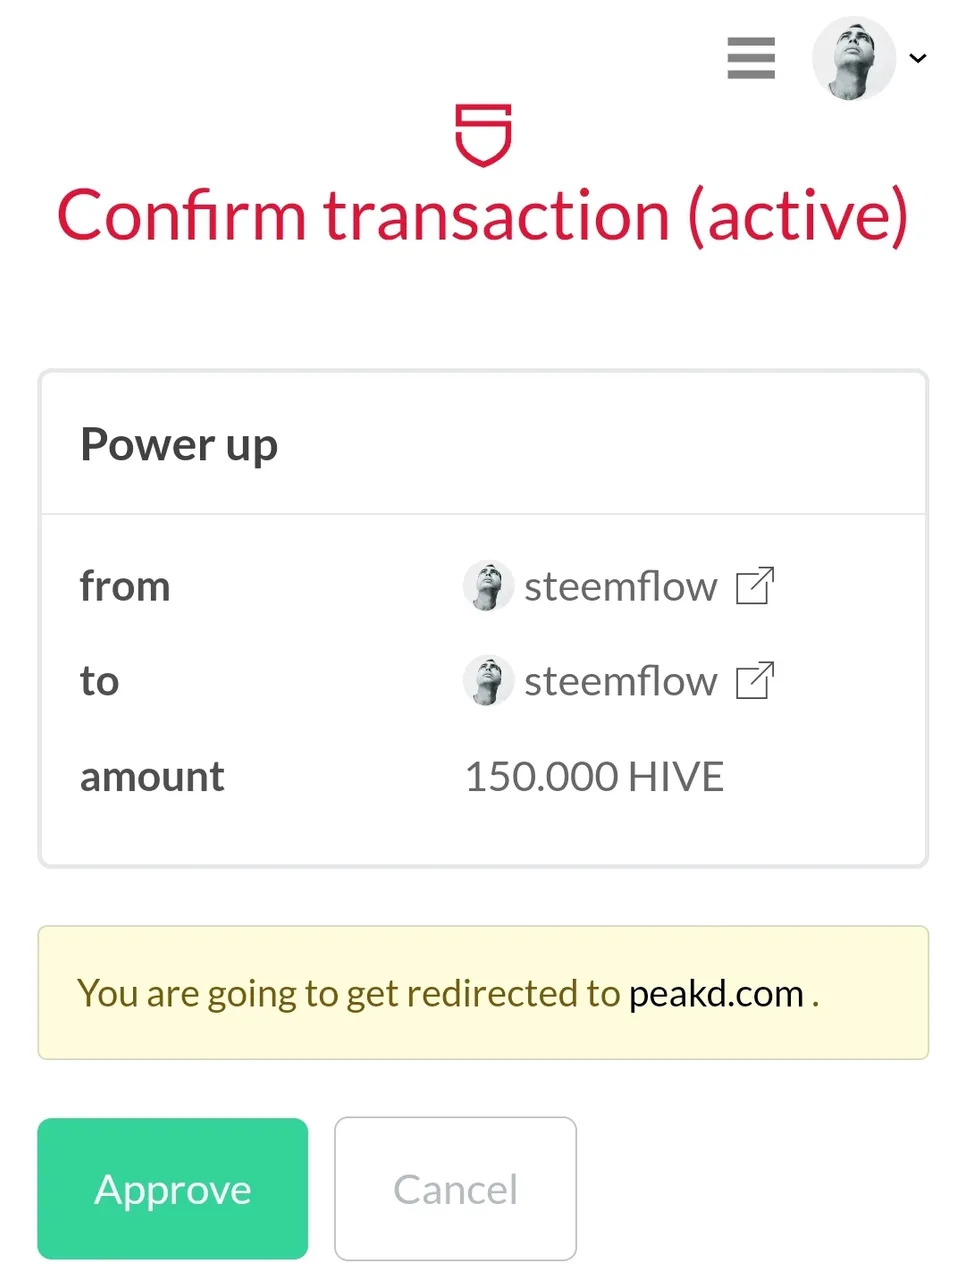This screenshot has height=1280, width=965.
Task: Click the small avatar in to row
Action: click(x=488, y=681)
